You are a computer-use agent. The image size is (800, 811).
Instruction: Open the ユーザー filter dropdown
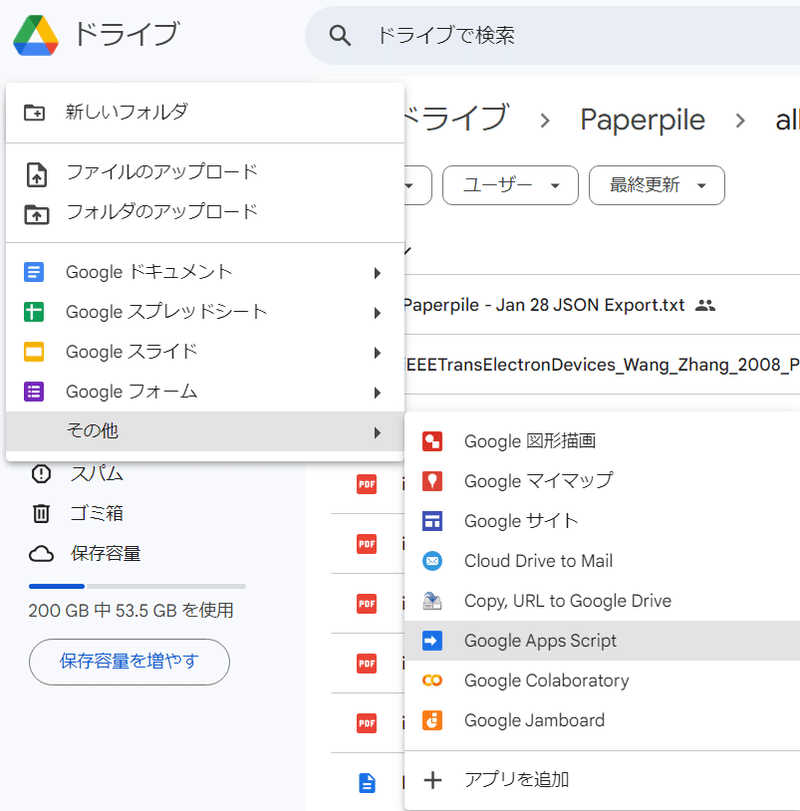pos(510,185)
